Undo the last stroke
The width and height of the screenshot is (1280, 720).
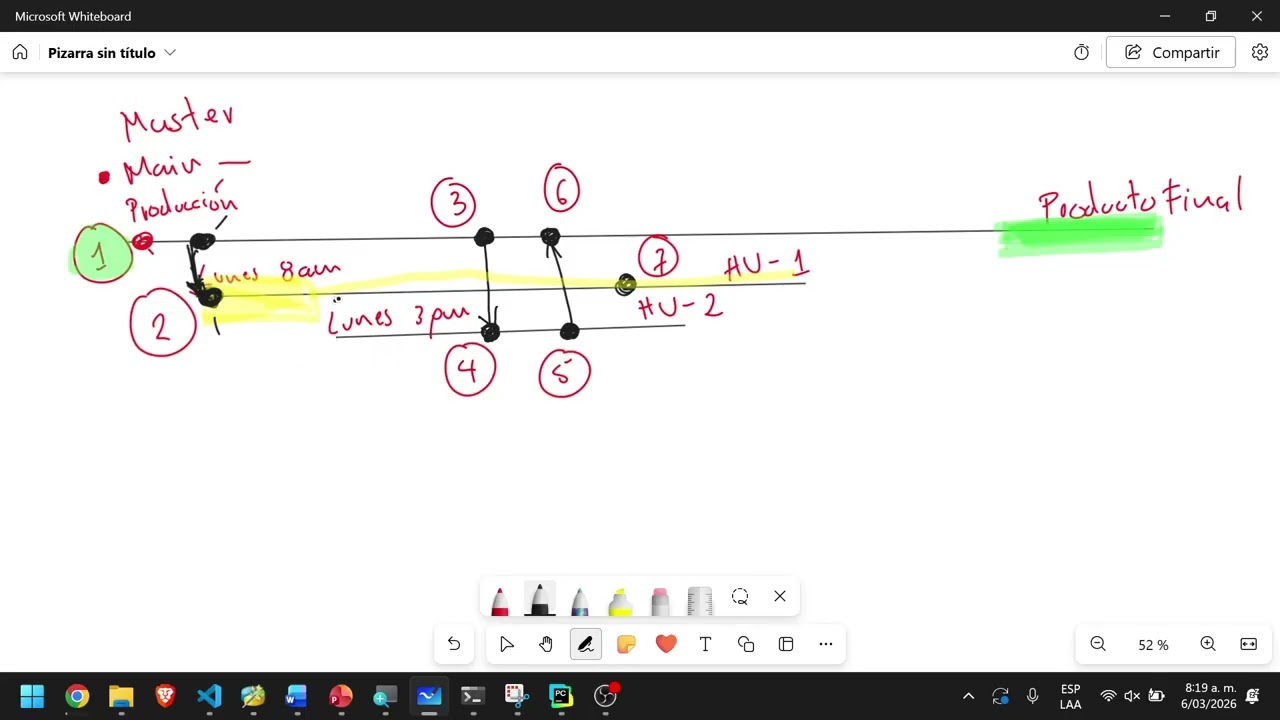tap(454, 645)
